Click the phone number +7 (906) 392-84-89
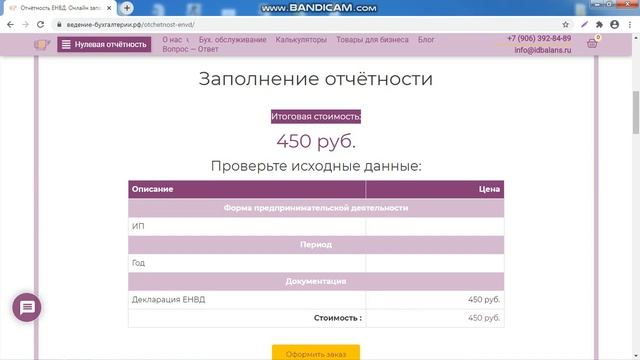640x360 pixels. tap(539, 38)
